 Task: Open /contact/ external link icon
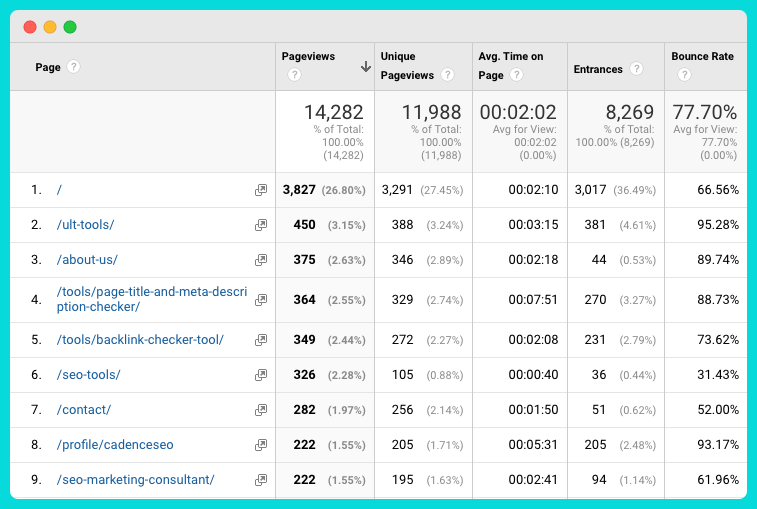pyautogui.click(x=261, y=410)
